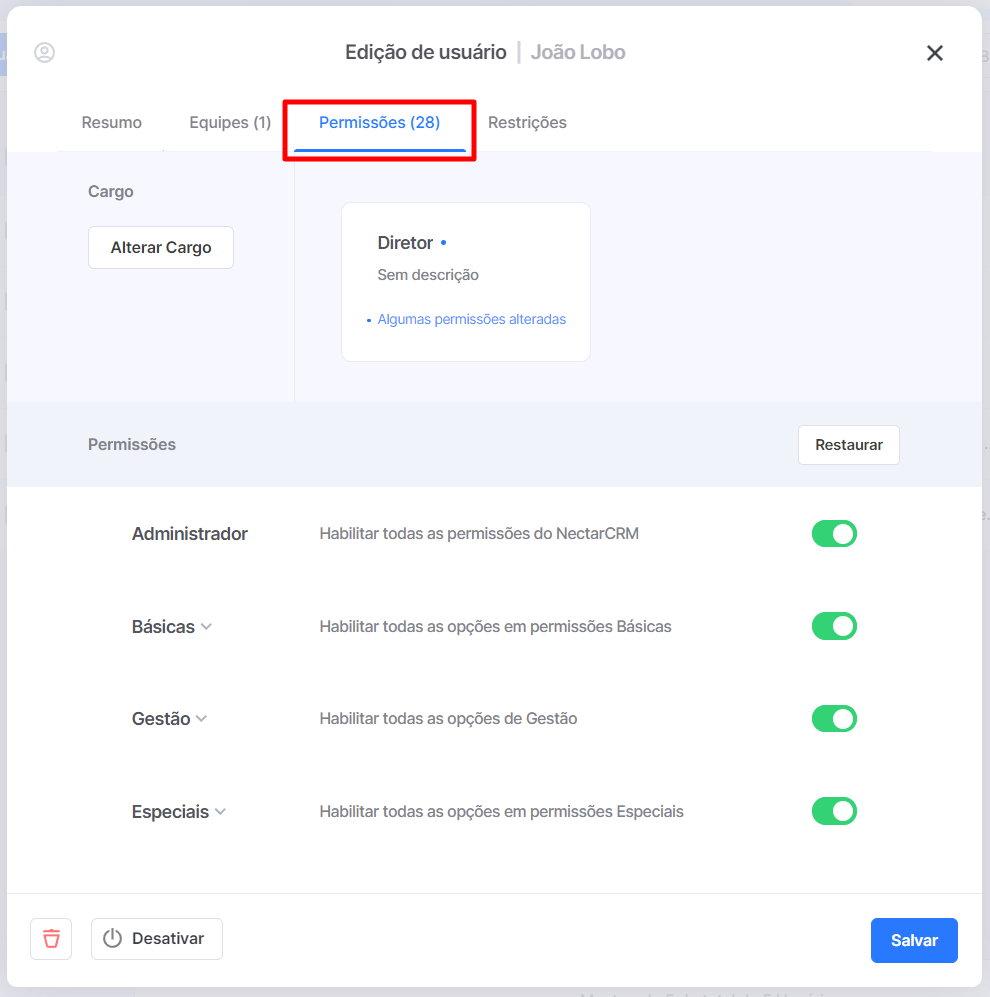Image resolution: width=990 pixels, height=997 pixels.
Task: Click 'Habilitar todas as opções de Gestão' text
Action: pyautogui.click(x=448, y=719)
